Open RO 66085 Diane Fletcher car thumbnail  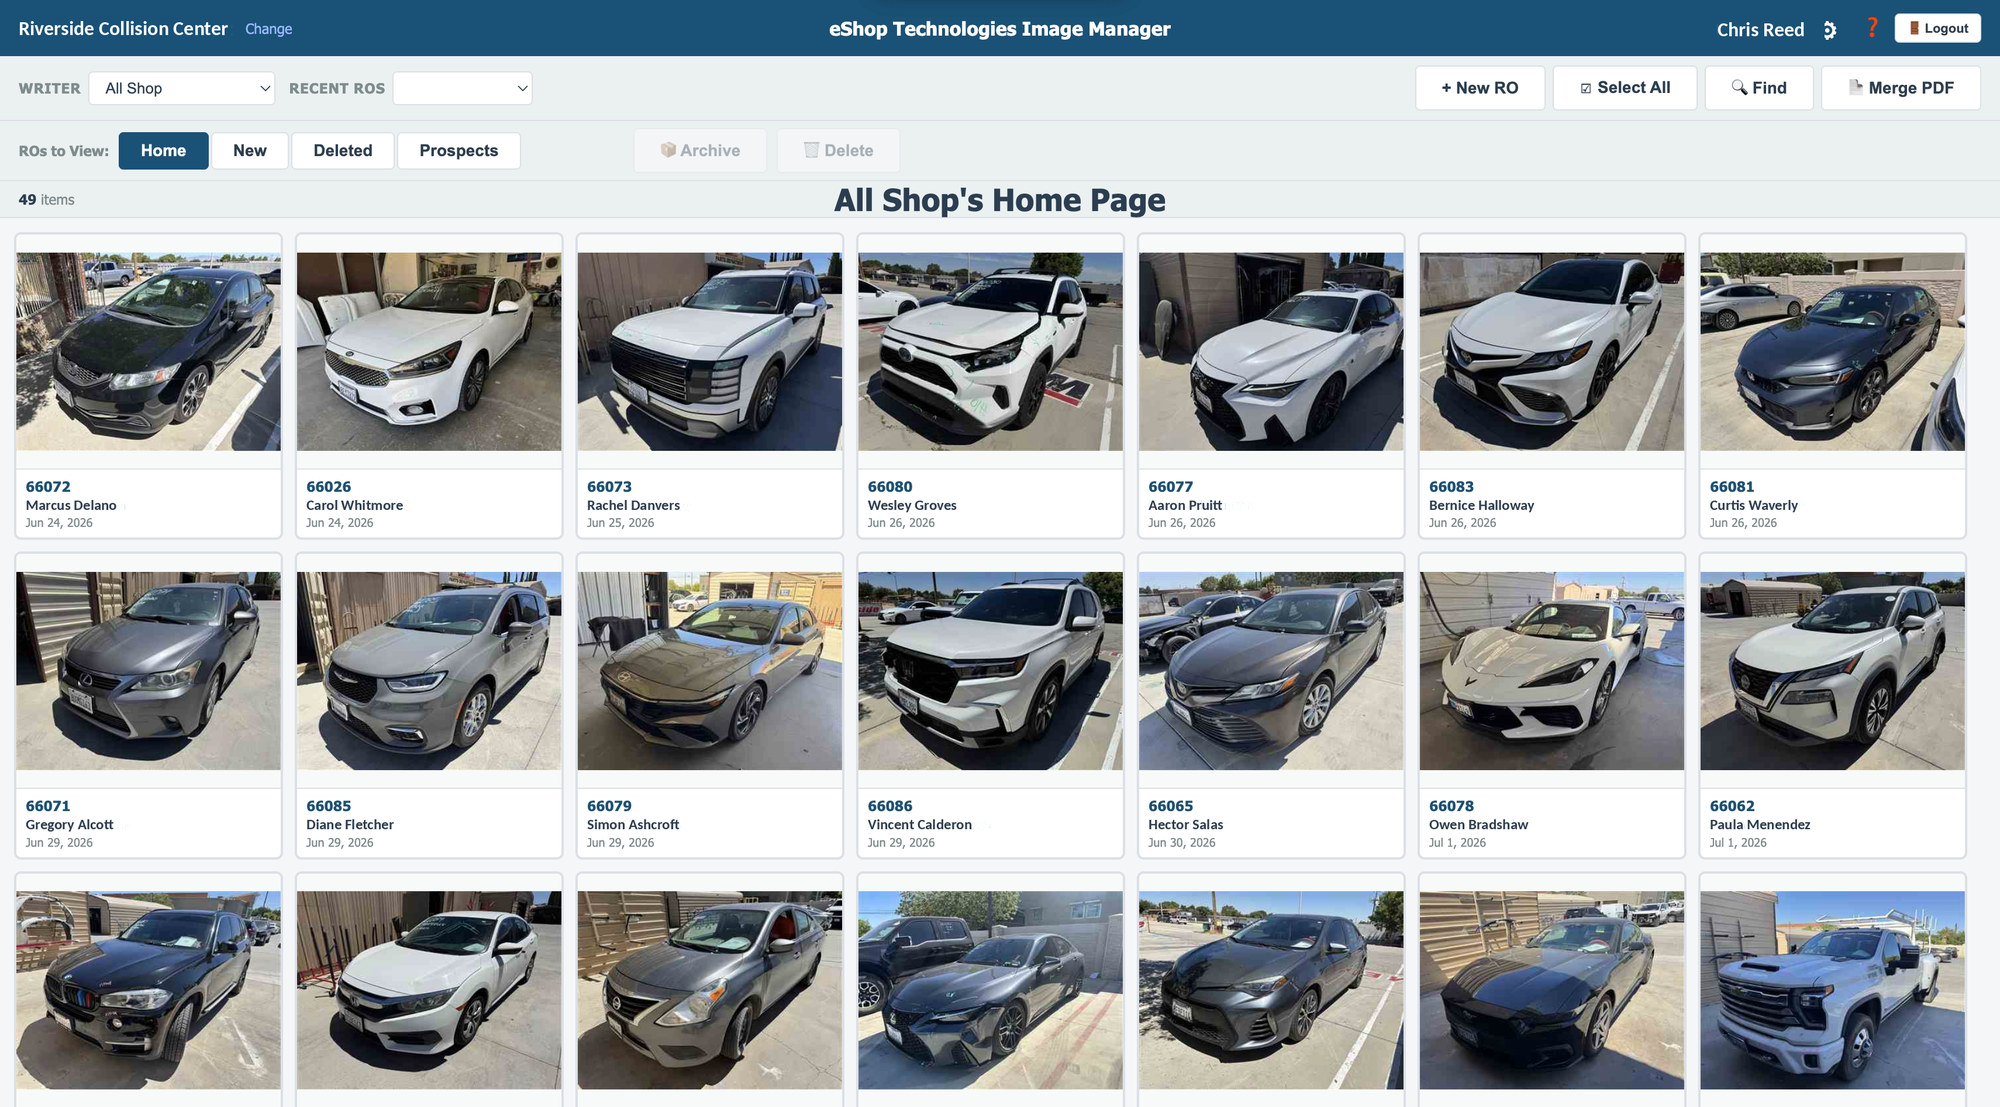(429, 671)
